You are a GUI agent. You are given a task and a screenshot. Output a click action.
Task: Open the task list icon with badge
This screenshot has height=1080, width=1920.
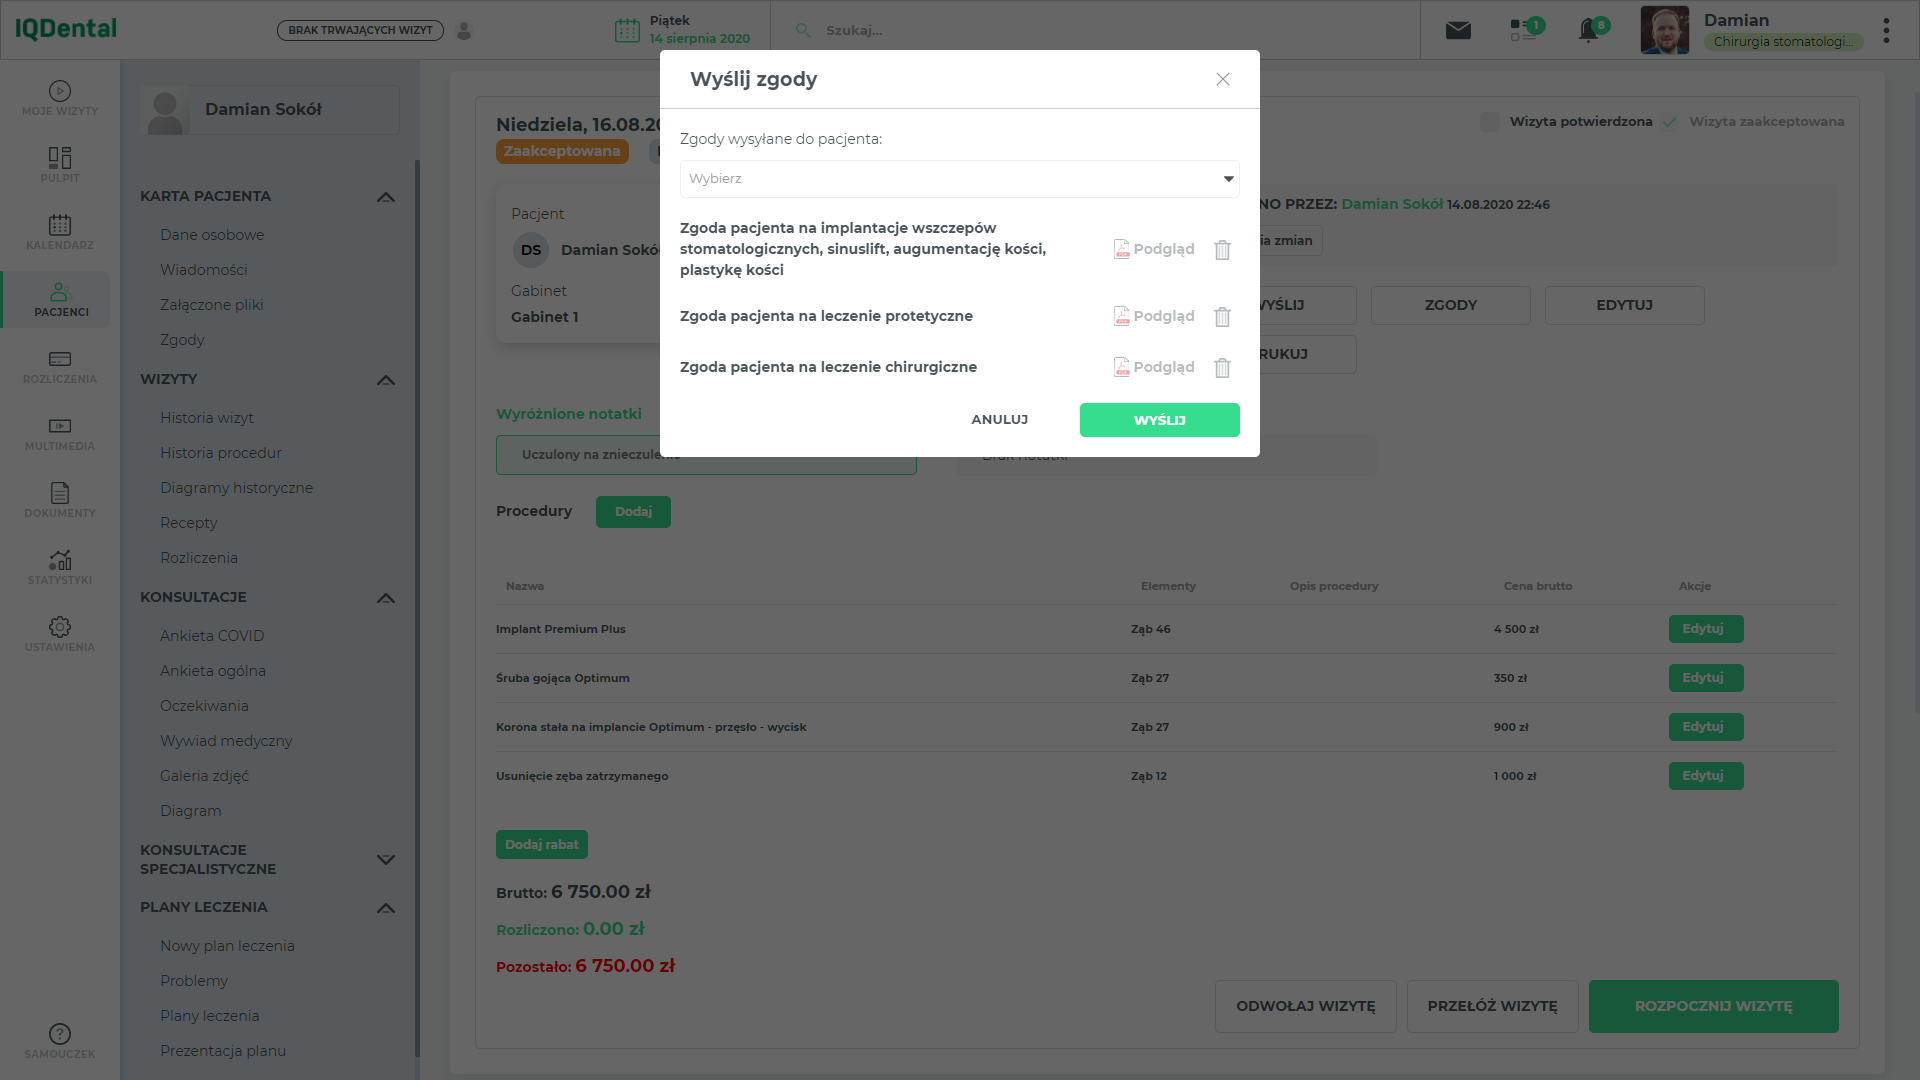[x=1522, y=30]
